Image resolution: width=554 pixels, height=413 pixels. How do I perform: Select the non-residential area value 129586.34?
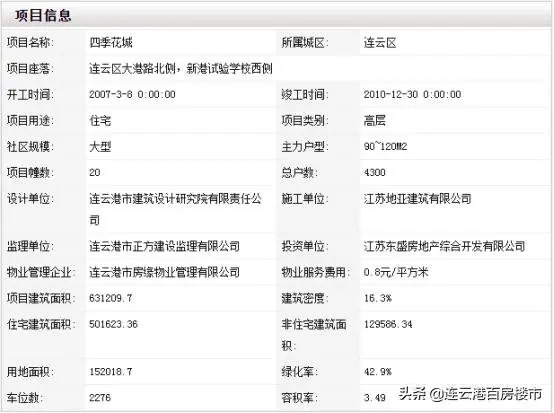coord(388,324)
